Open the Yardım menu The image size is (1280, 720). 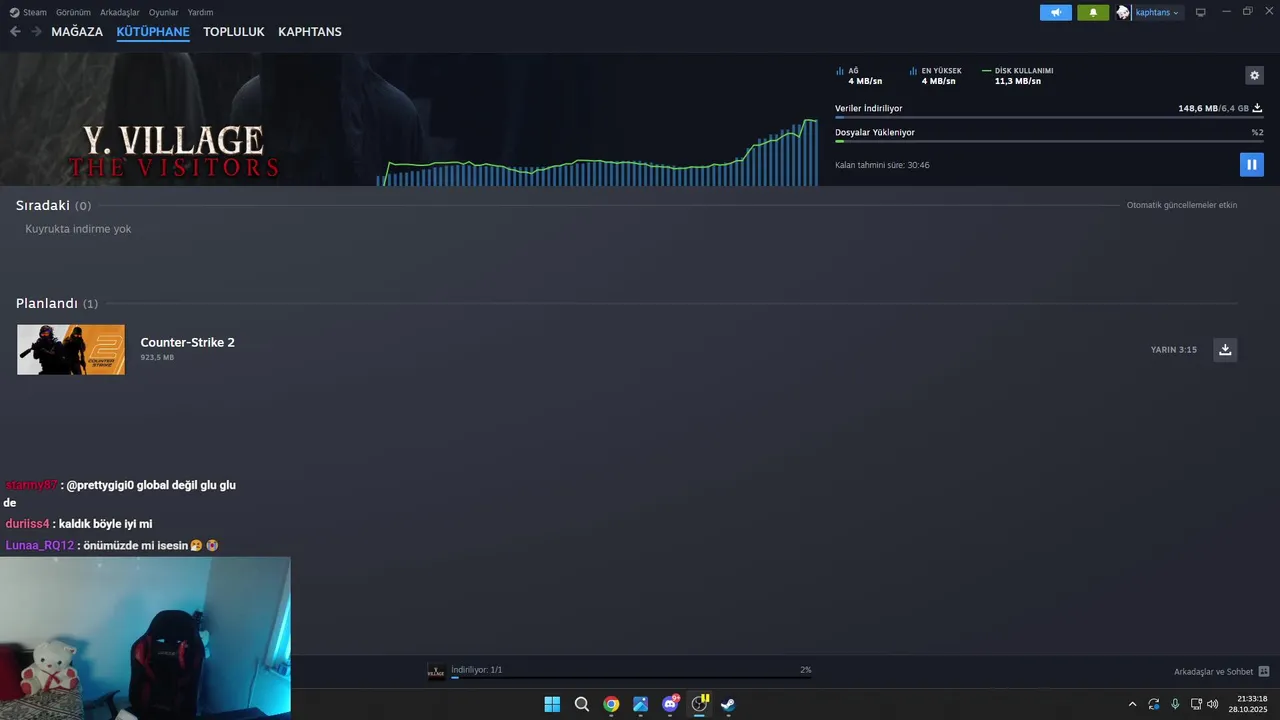point(200,12)
